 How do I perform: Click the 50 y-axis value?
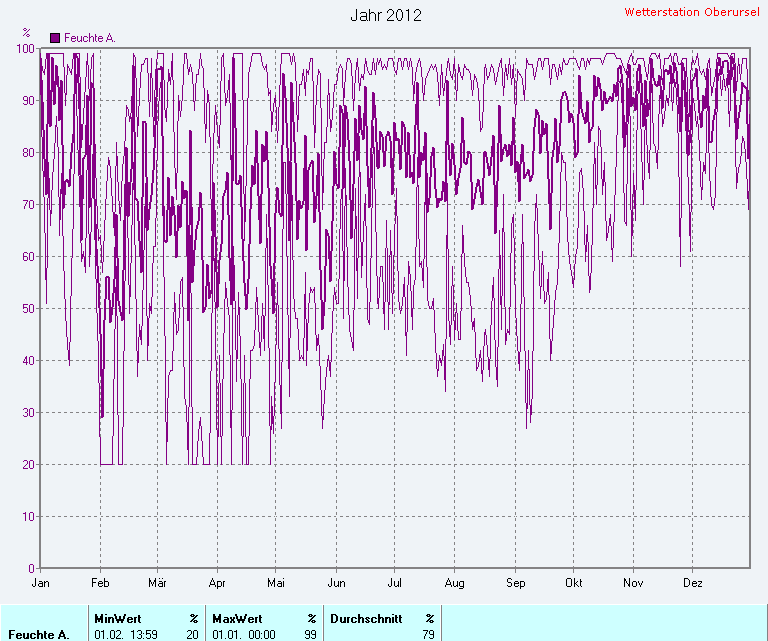coord(28,309)
